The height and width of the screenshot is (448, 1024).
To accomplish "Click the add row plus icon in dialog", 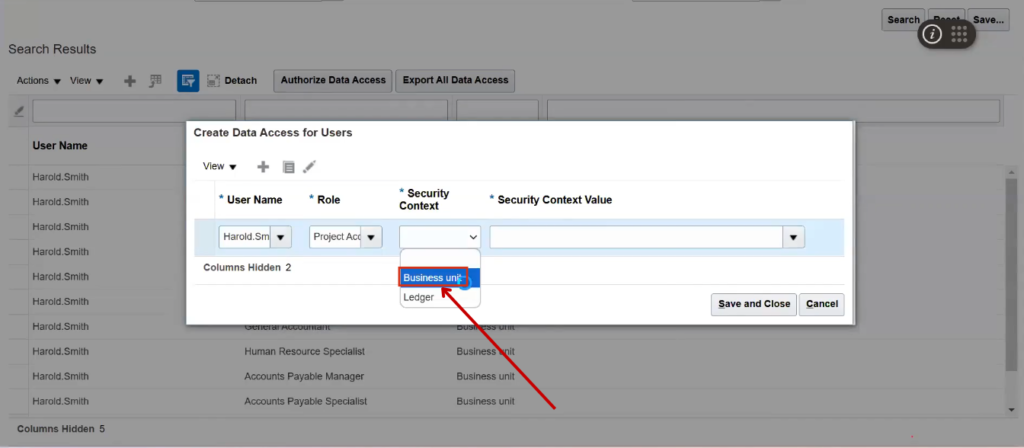I will (263, 167).
